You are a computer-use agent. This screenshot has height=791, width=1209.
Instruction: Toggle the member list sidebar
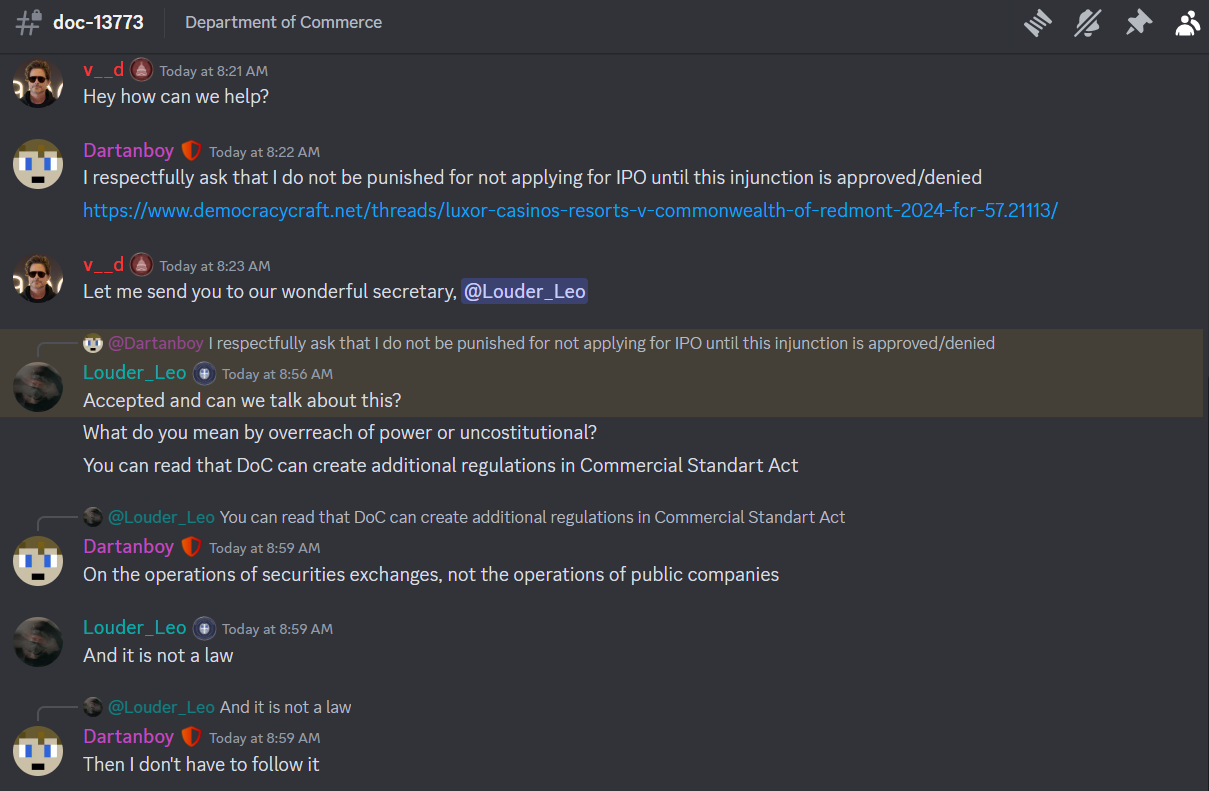pyautogui.click(x=1187, y=23)
